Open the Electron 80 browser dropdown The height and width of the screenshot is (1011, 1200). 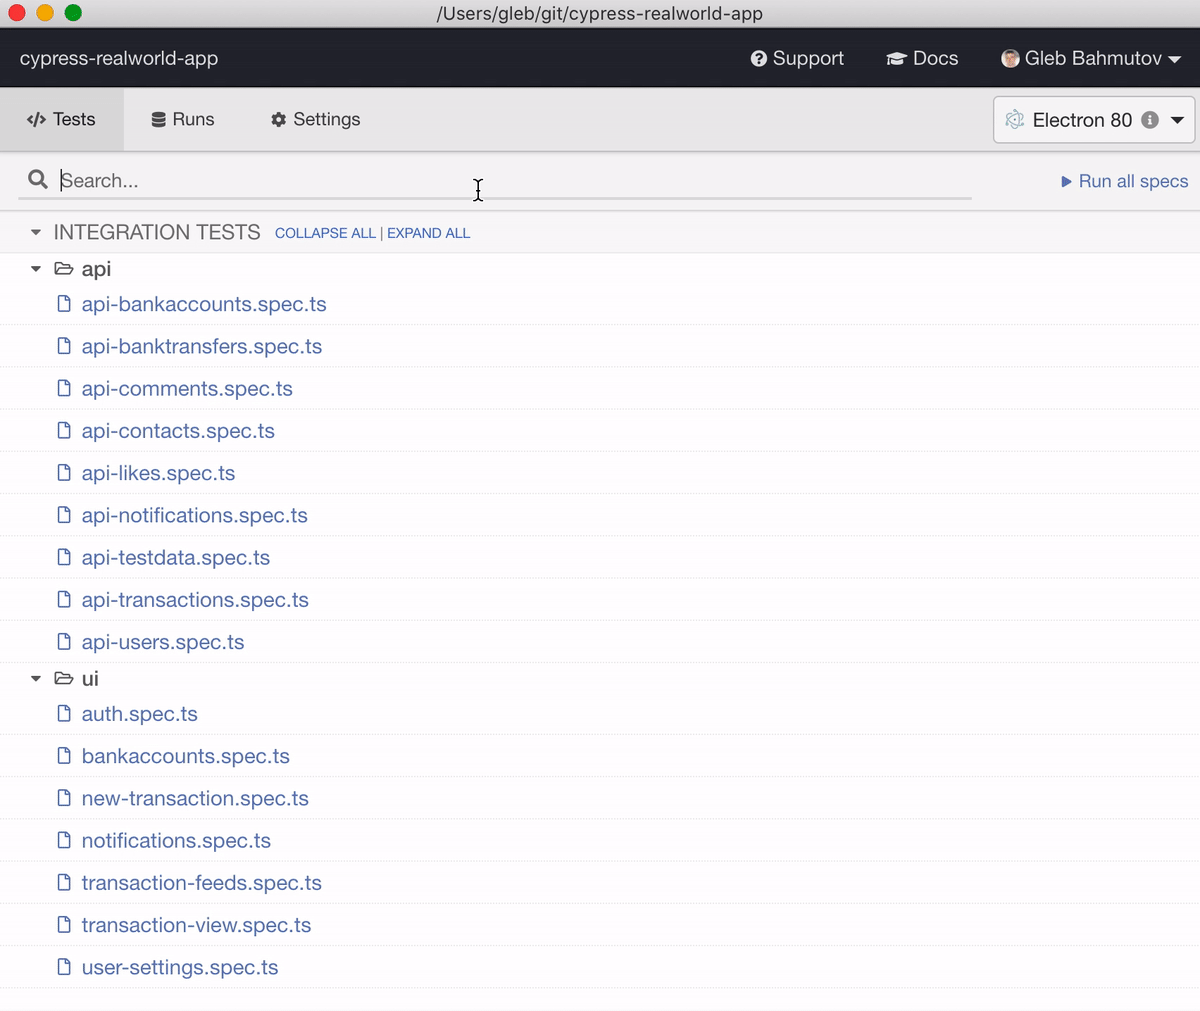[1177, 120]
